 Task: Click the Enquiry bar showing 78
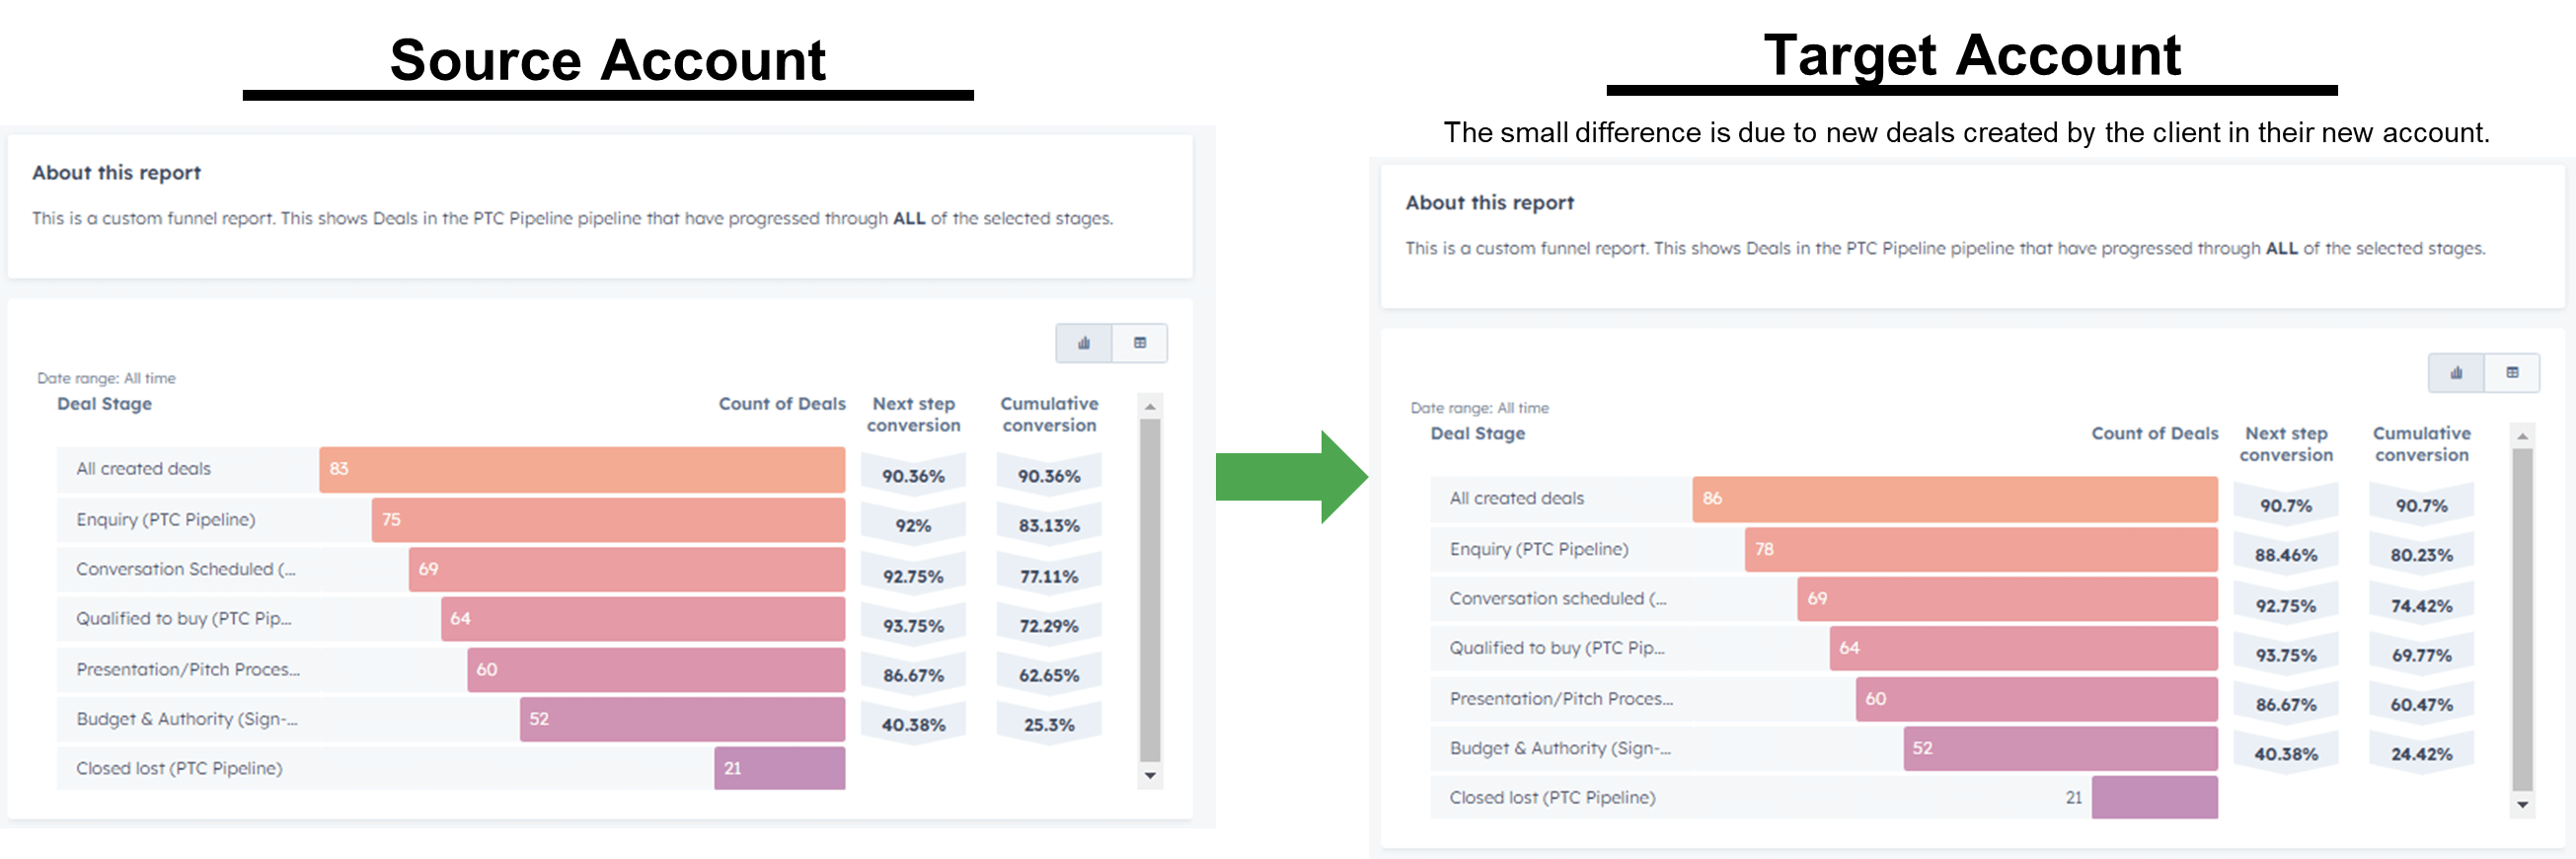1981,549
